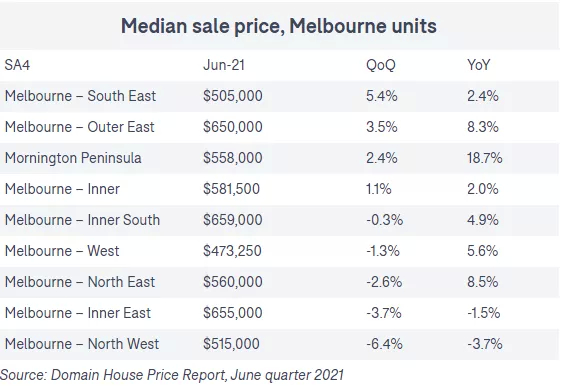Select the Melbourne – South East row label

(x=80, y=96)
